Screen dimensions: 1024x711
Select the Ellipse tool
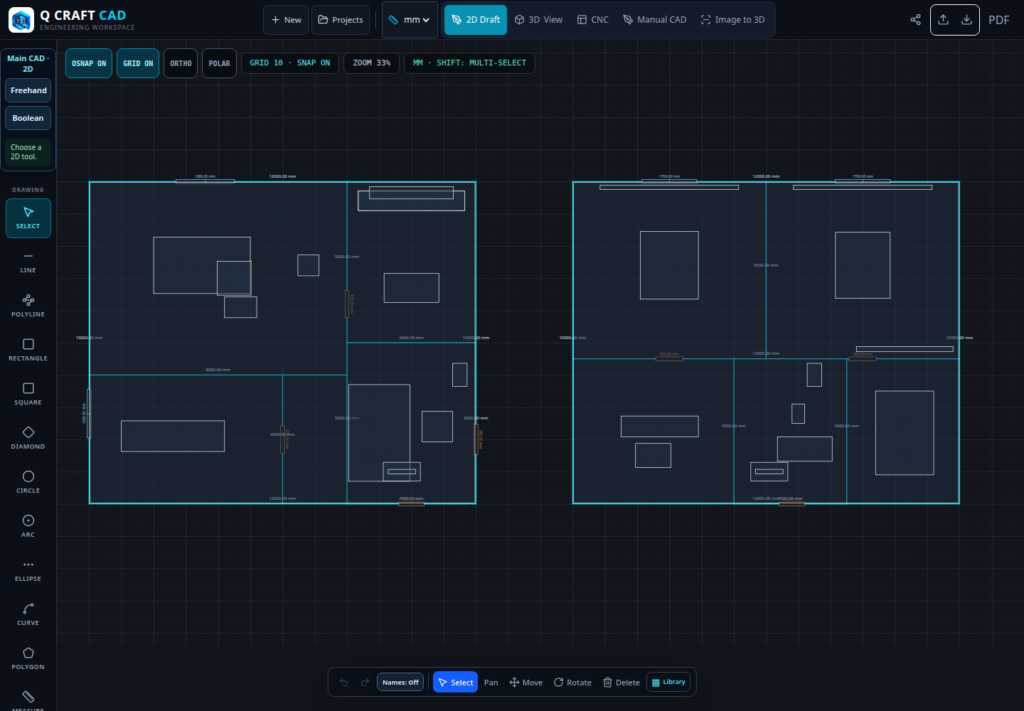28,570
